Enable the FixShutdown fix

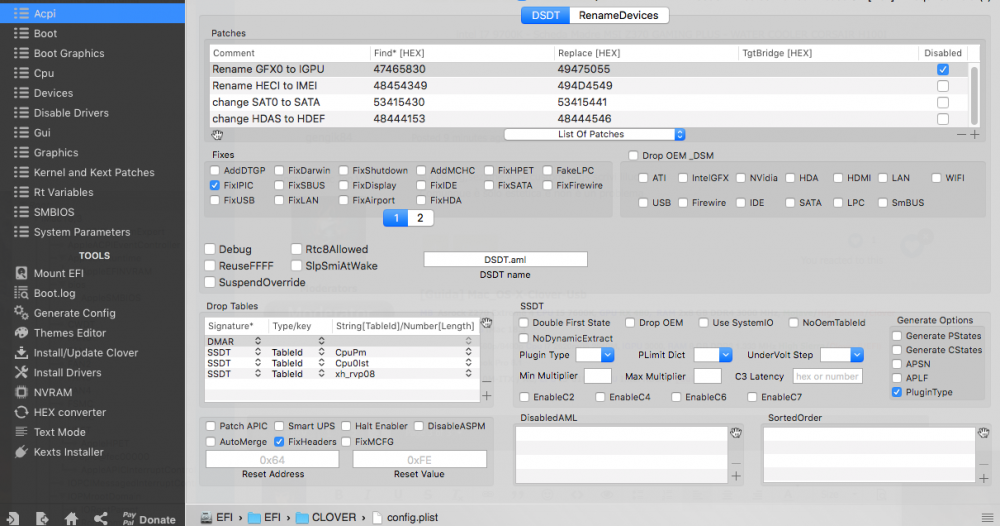pos(344,171)
